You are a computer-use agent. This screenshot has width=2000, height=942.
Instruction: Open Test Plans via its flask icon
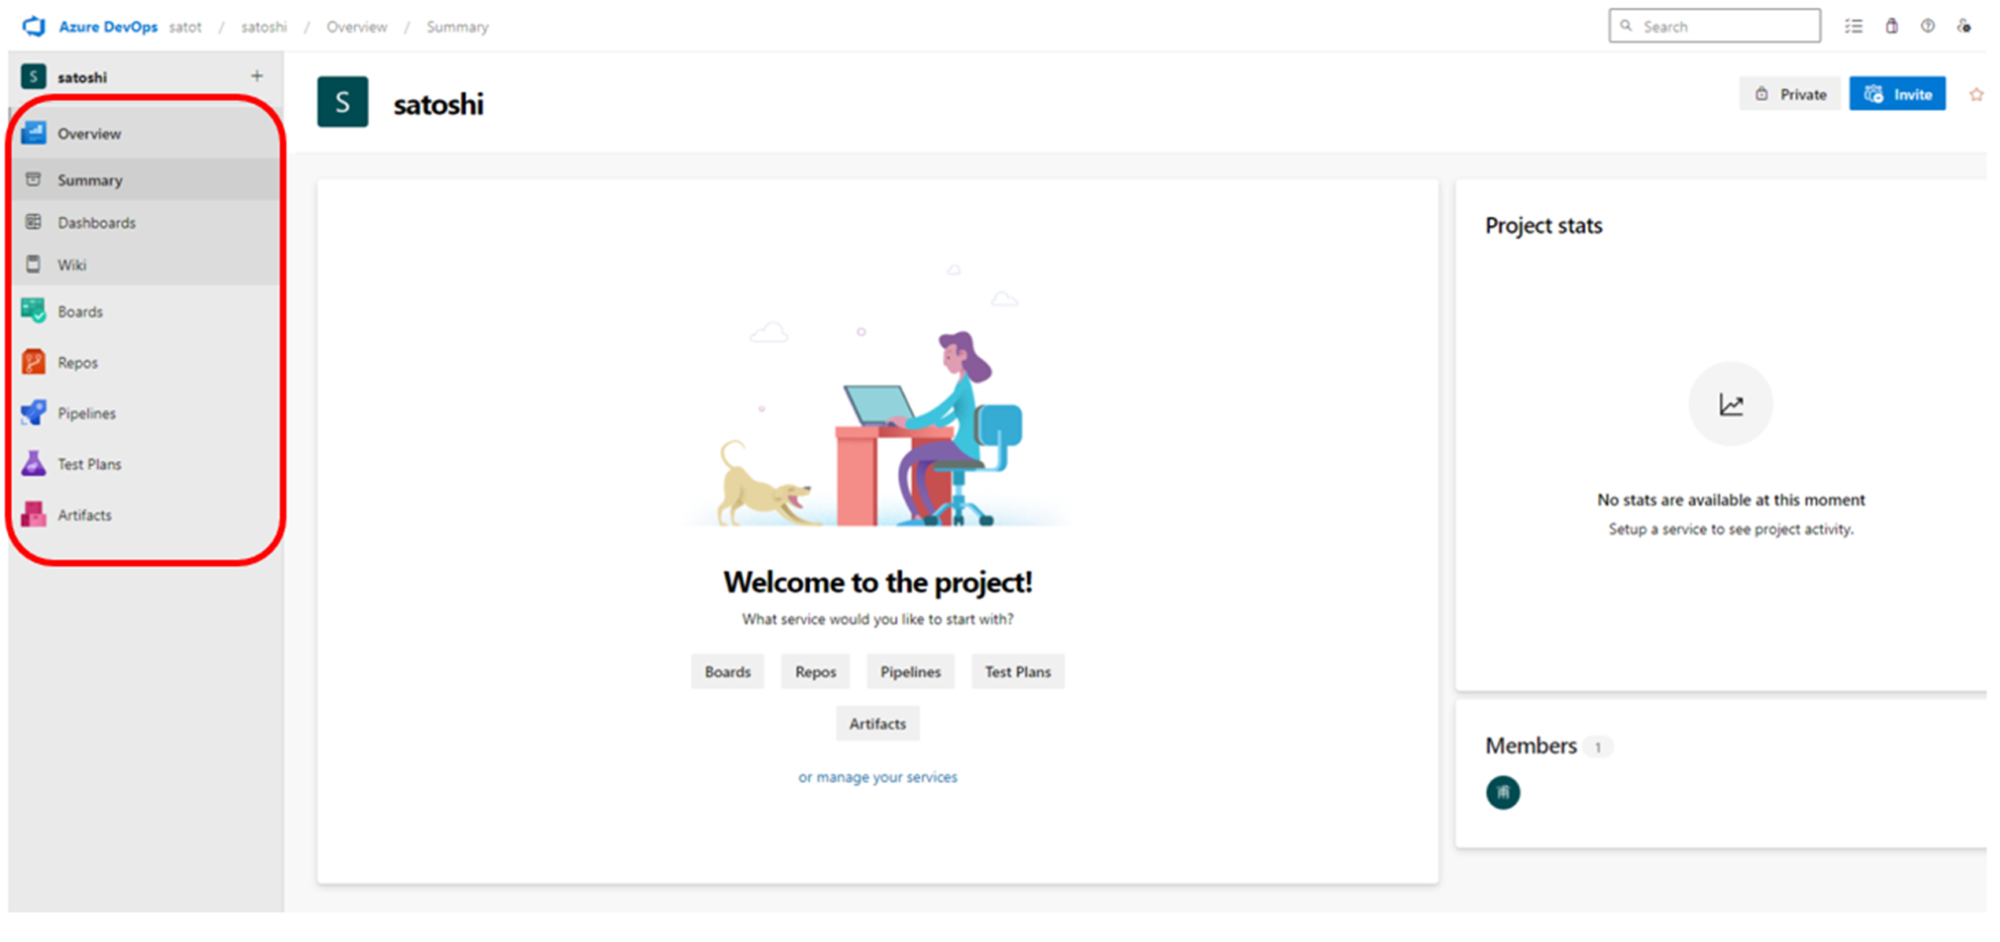point(34,463)
